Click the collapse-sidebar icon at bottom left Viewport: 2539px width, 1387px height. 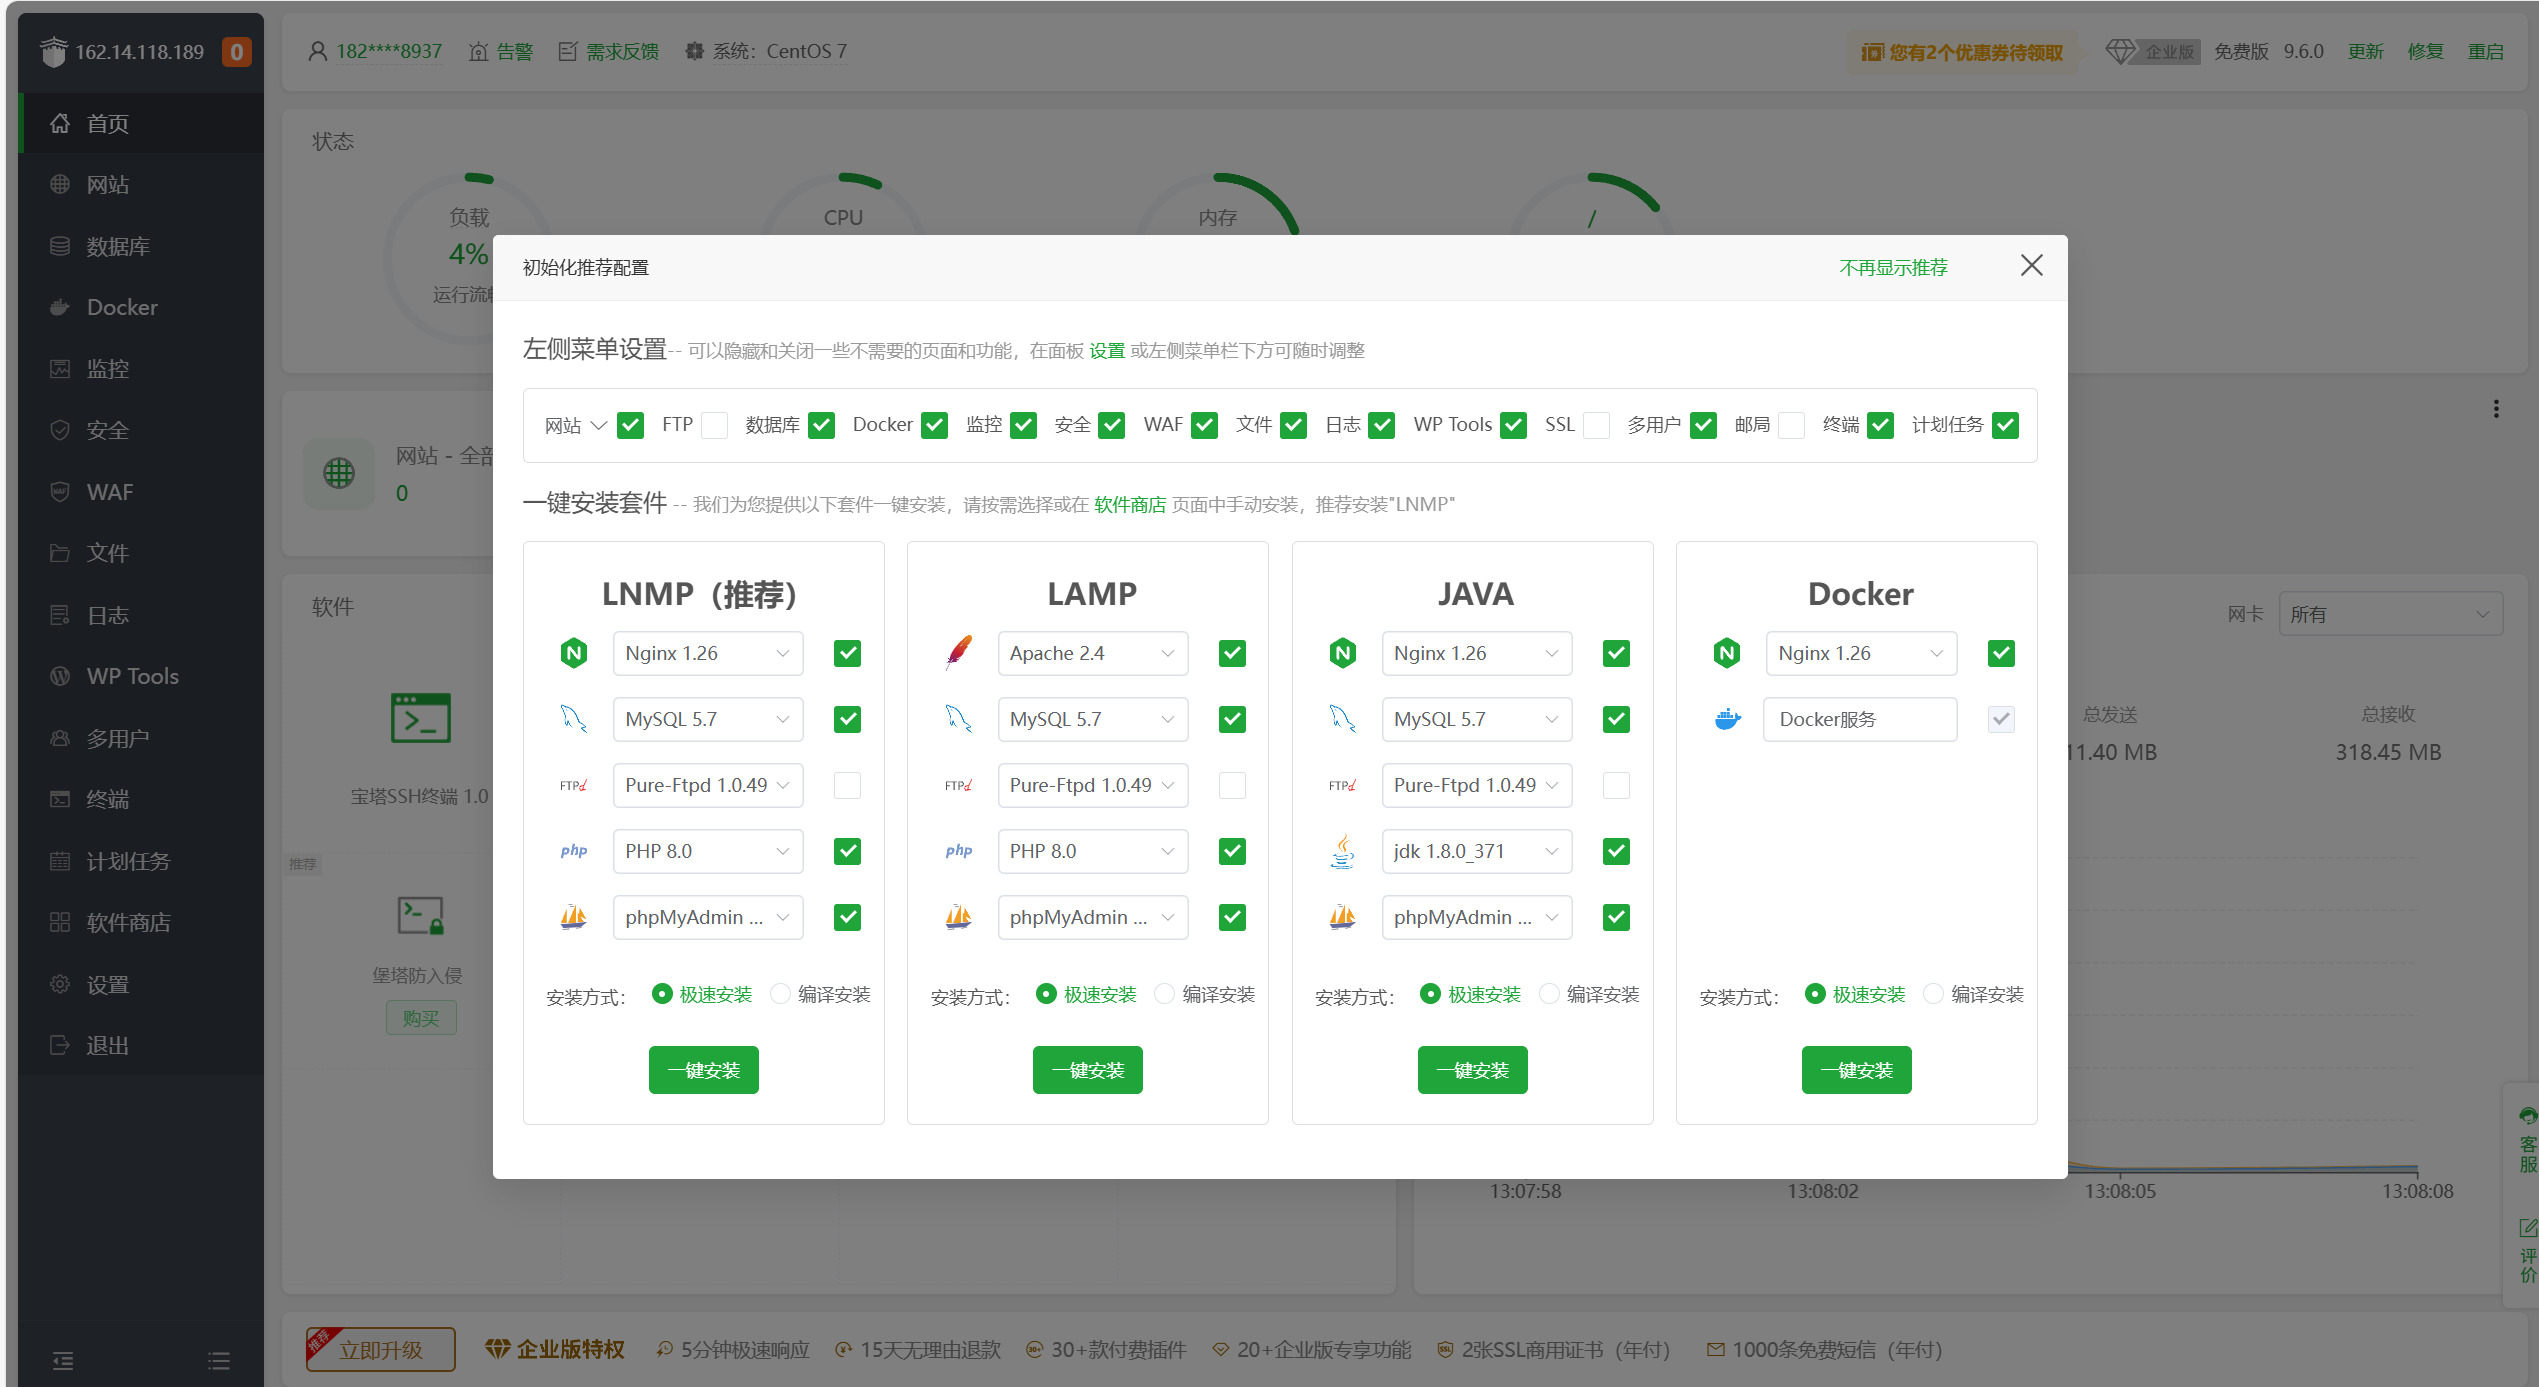pyautogui.click(x=62, y=1360)
